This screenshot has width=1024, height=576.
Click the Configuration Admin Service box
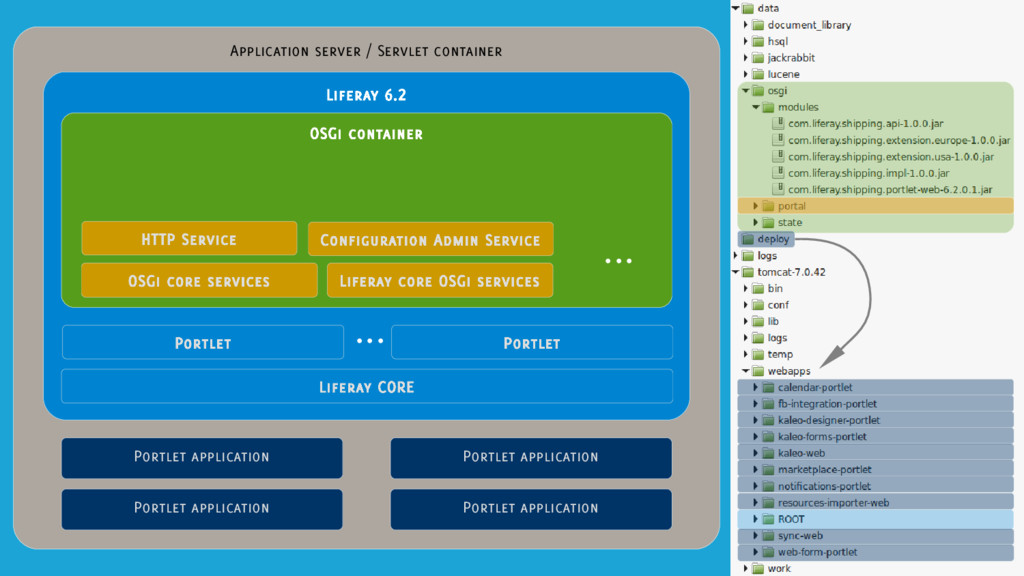click(430, 239)
